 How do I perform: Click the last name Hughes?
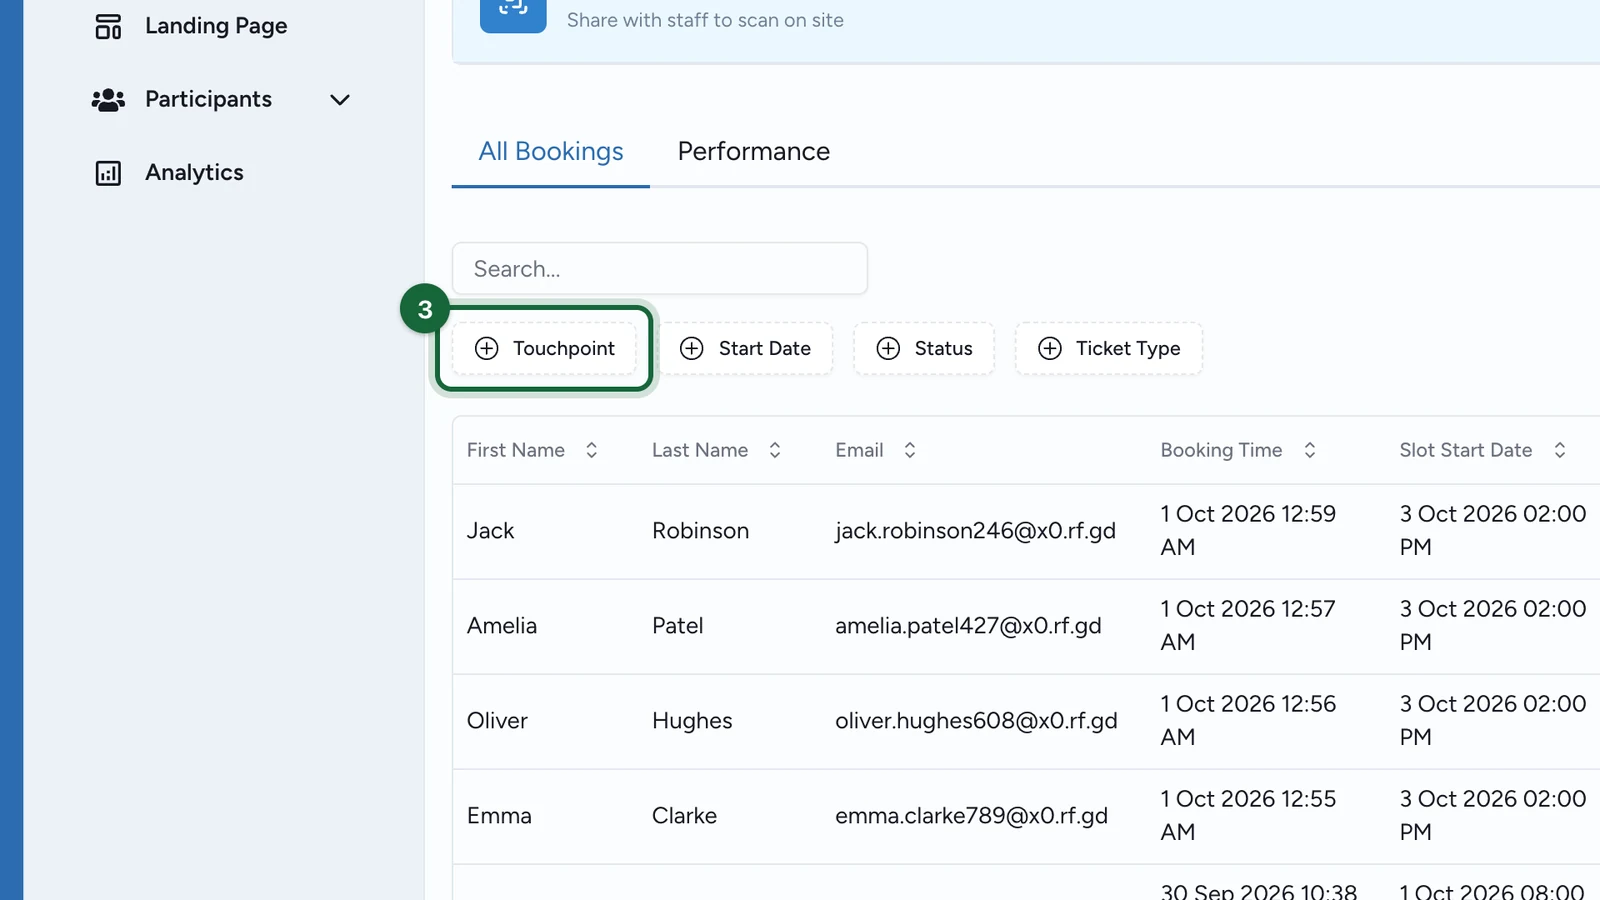pyautogui.click(x=692, y=721)
